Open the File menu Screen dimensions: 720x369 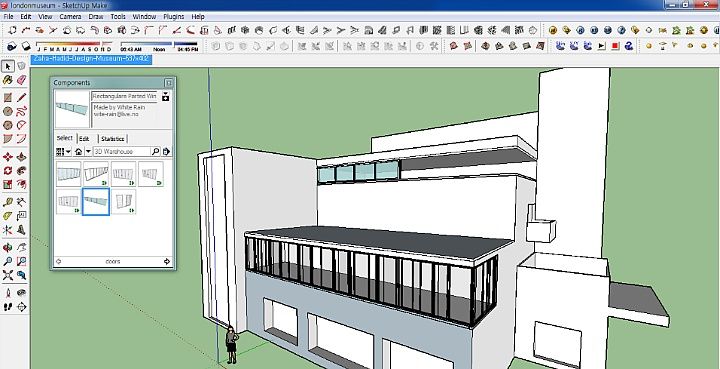[x=8, y=17]
